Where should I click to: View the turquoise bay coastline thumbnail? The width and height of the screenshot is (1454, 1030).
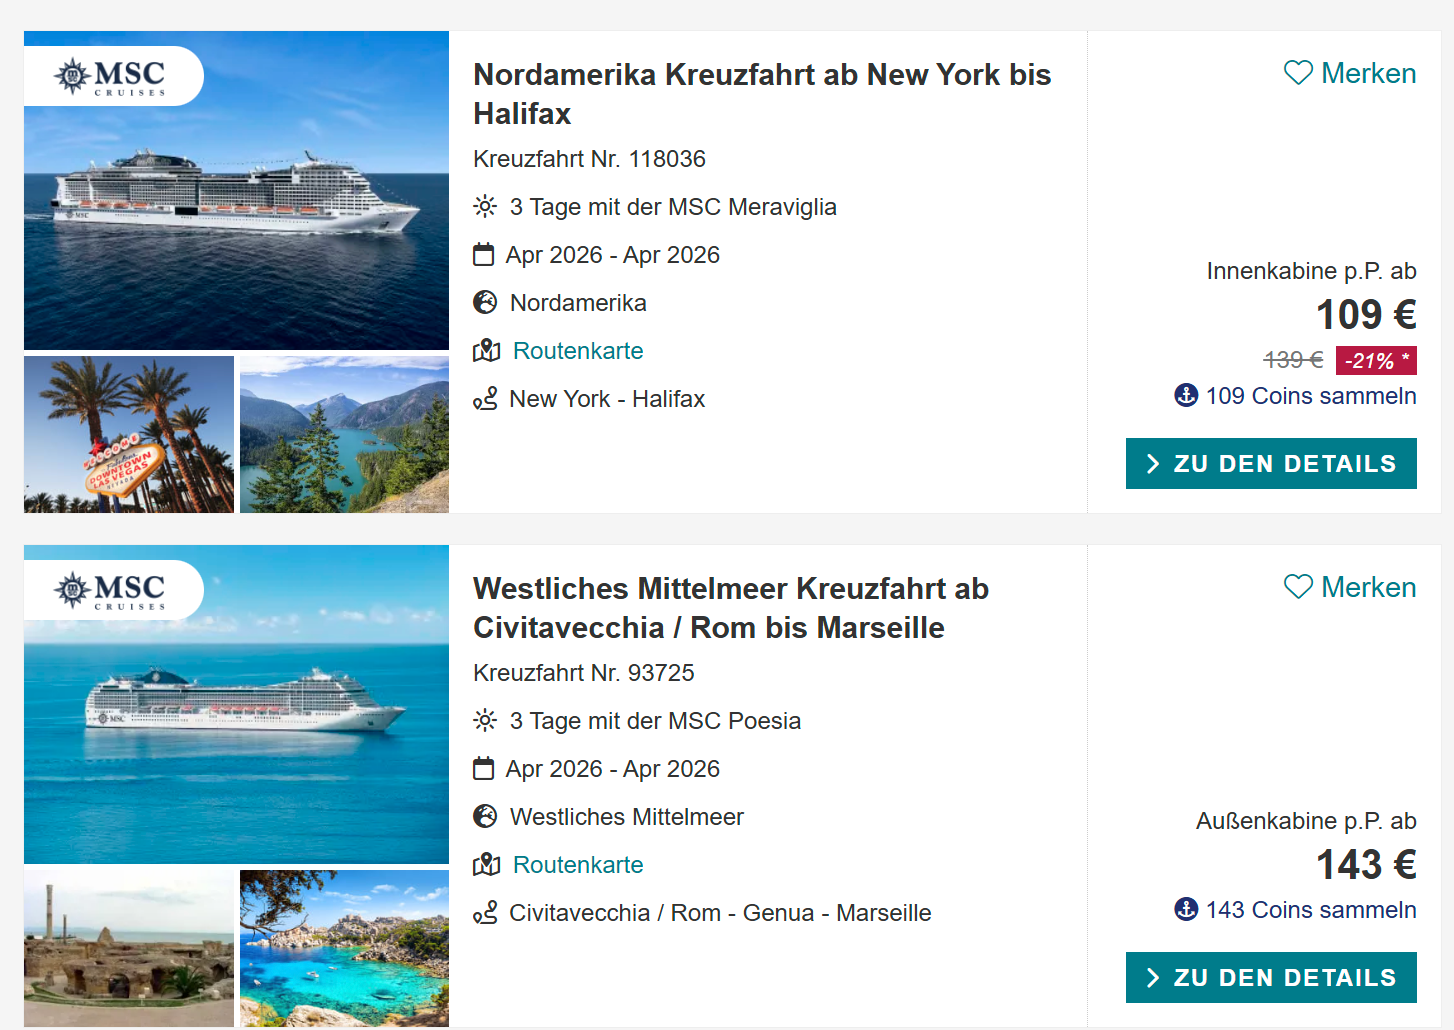pyautogui.click(x=345, y=948)
